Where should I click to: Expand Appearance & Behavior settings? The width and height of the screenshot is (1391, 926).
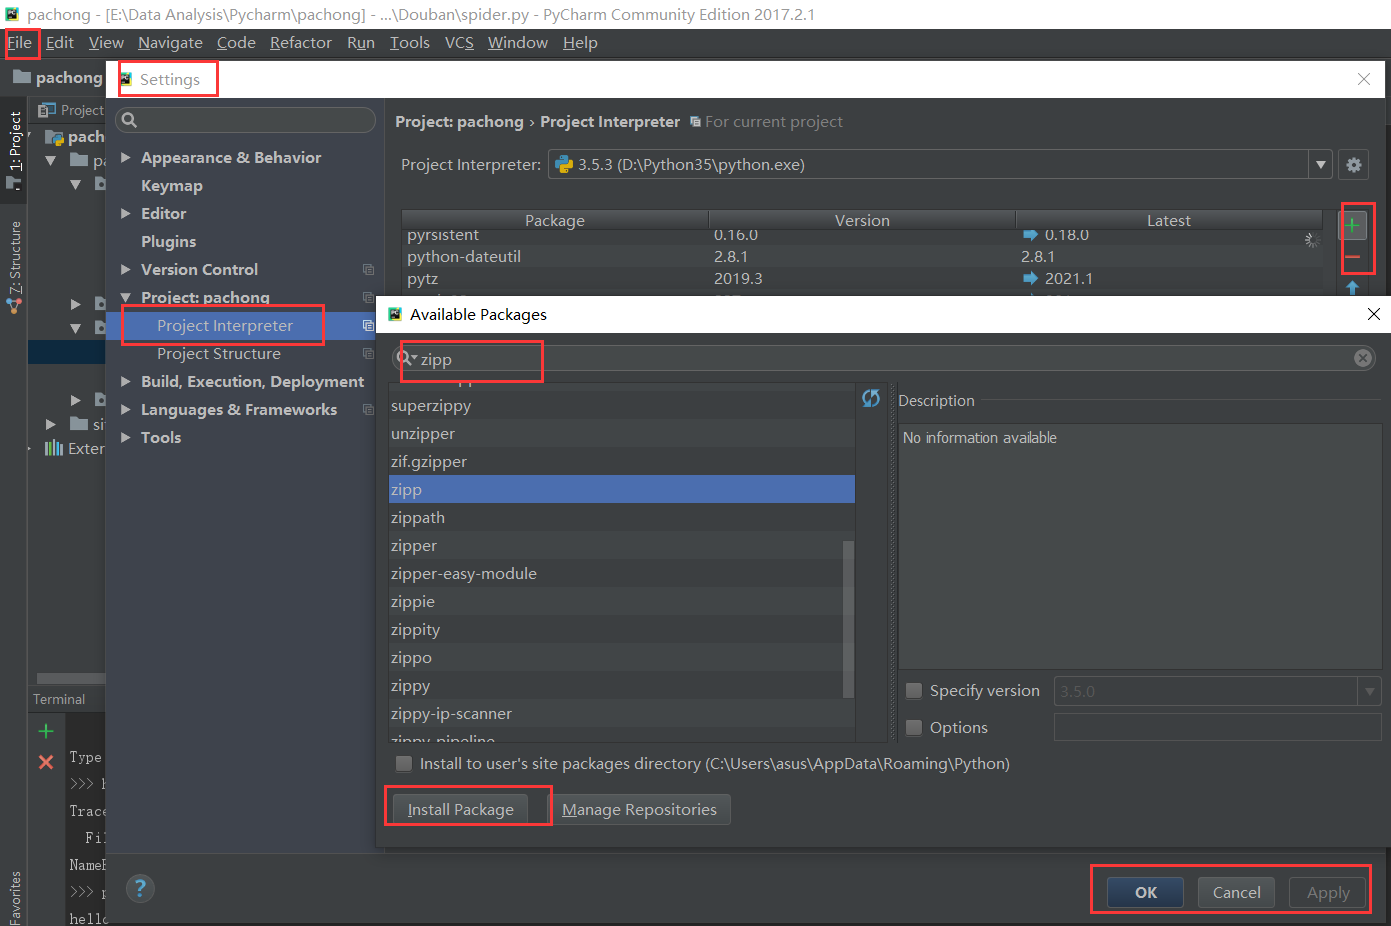point(126,158)
